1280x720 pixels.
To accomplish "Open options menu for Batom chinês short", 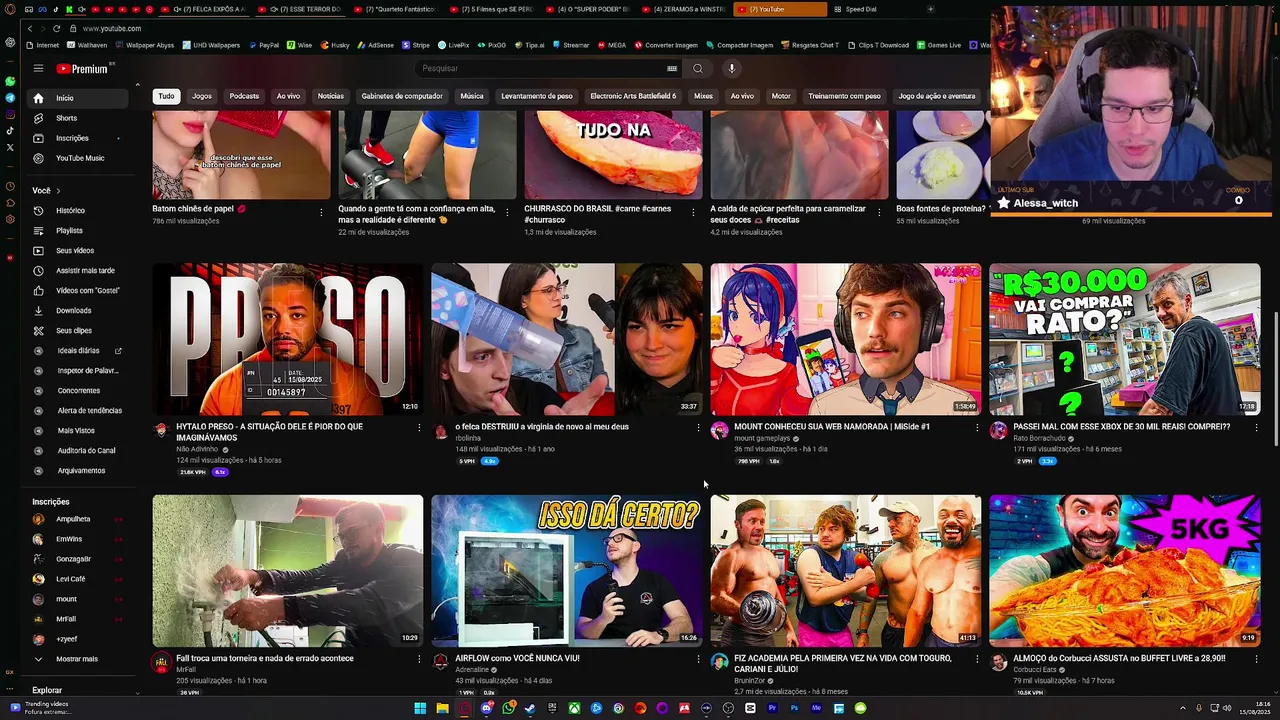I will click(x=321, y=212).
